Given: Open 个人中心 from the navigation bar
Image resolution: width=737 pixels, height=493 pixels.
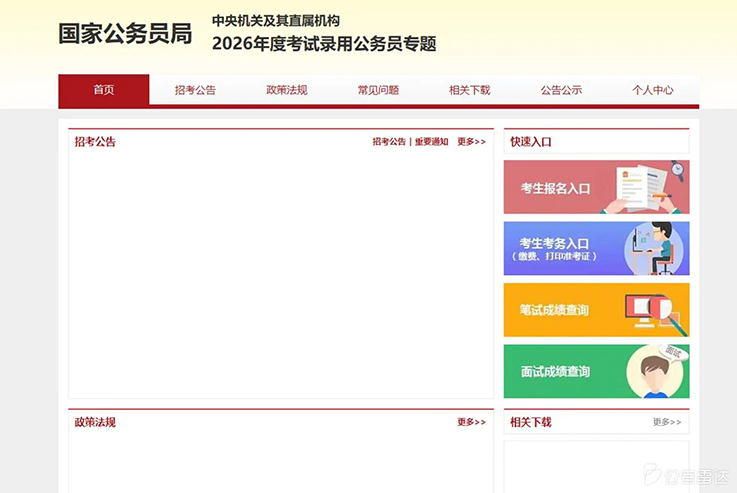Looking at the screenshot, I should click(x=652, y=90).
